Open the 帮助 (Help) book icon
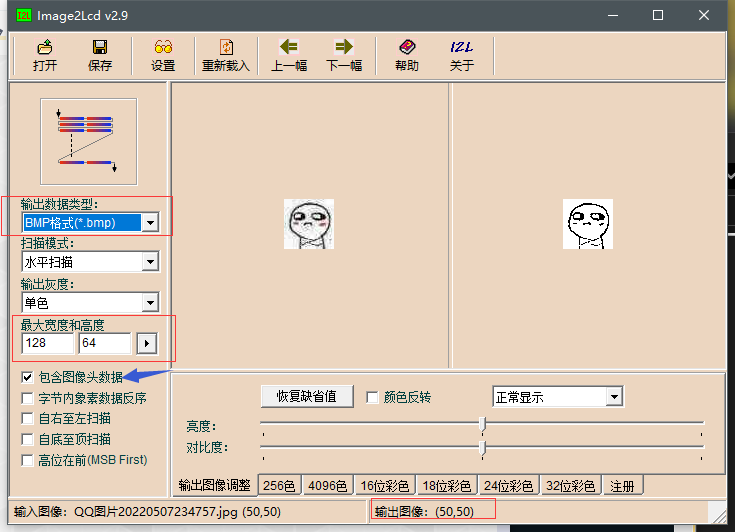The height and width of the screenshot is (532, 735). [407, 55]
